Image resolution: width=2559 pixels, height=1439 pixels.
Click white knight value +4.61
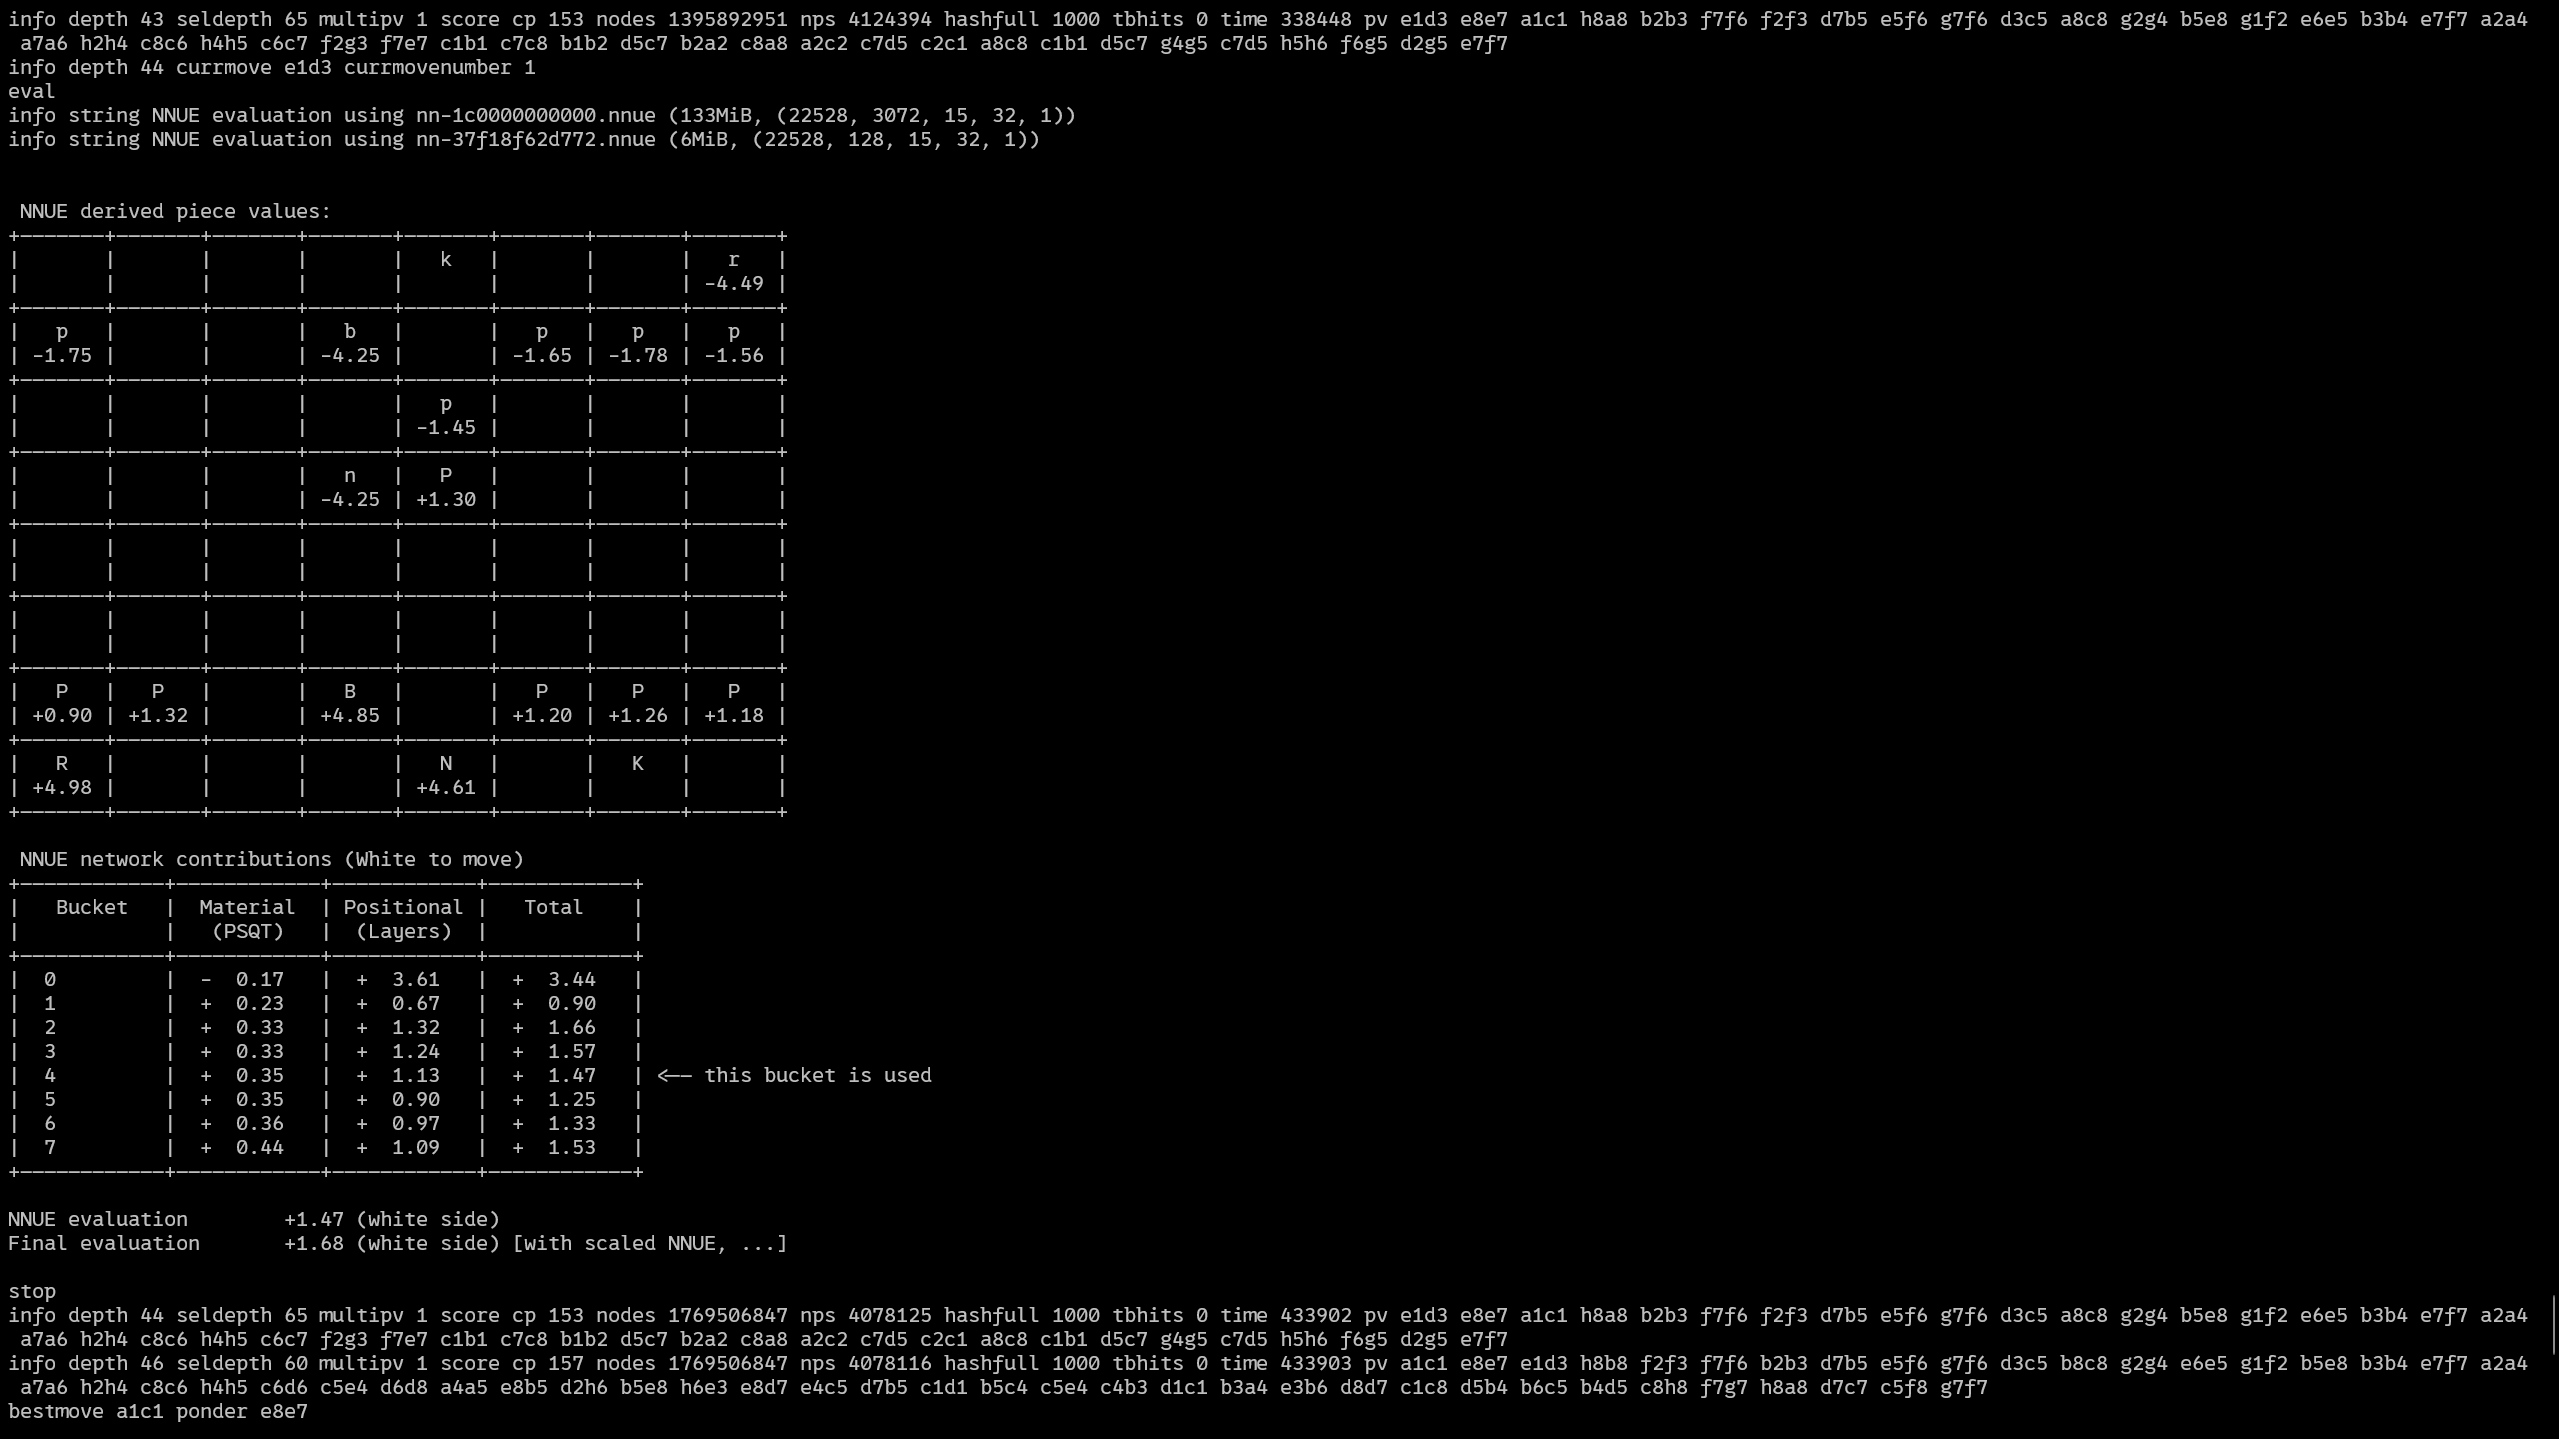446,787
